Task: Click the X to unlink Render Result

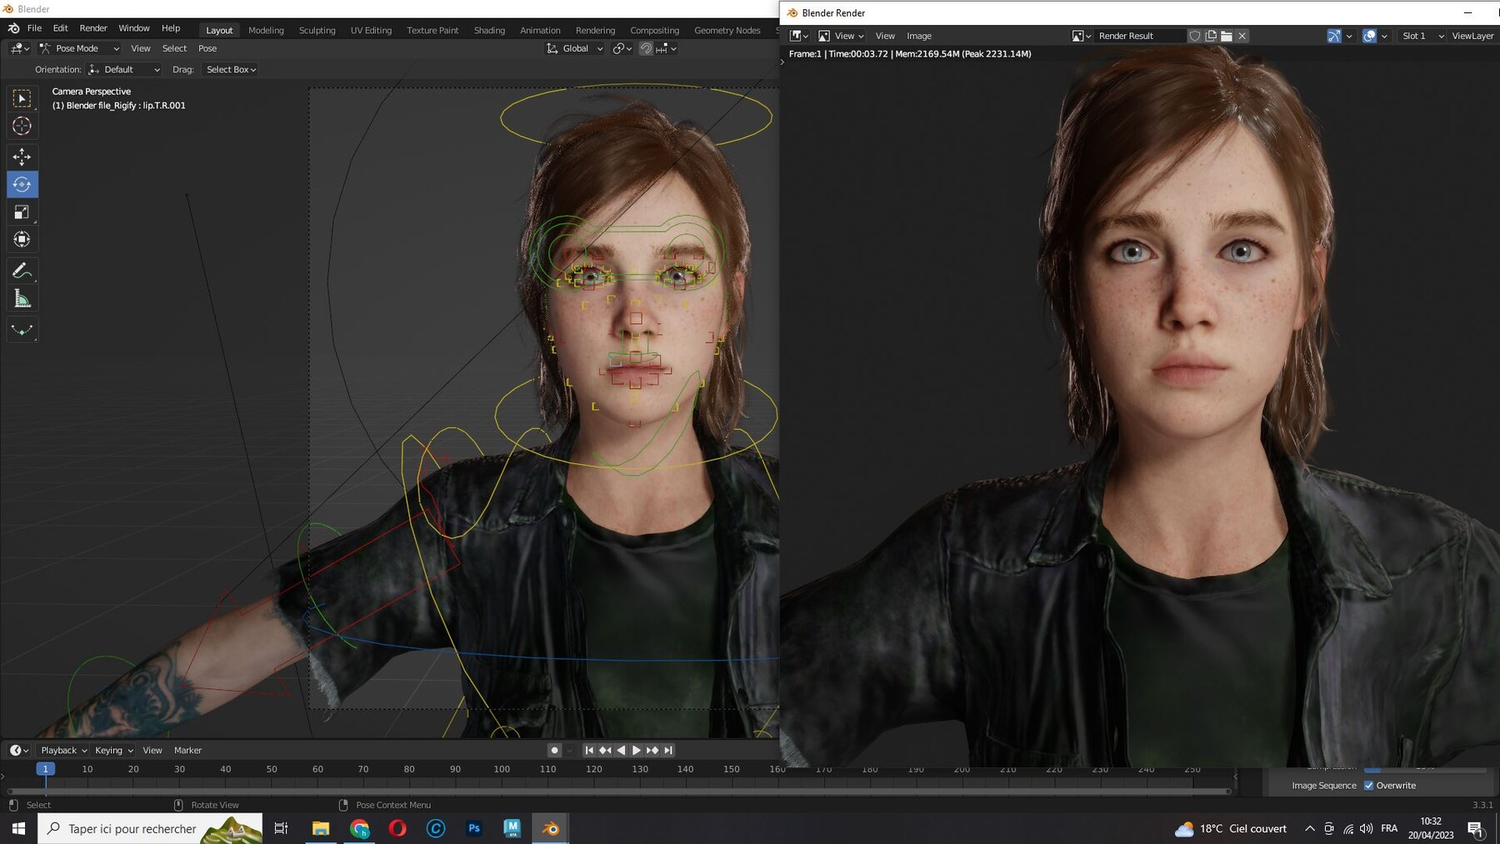Action: point(1242,36)
